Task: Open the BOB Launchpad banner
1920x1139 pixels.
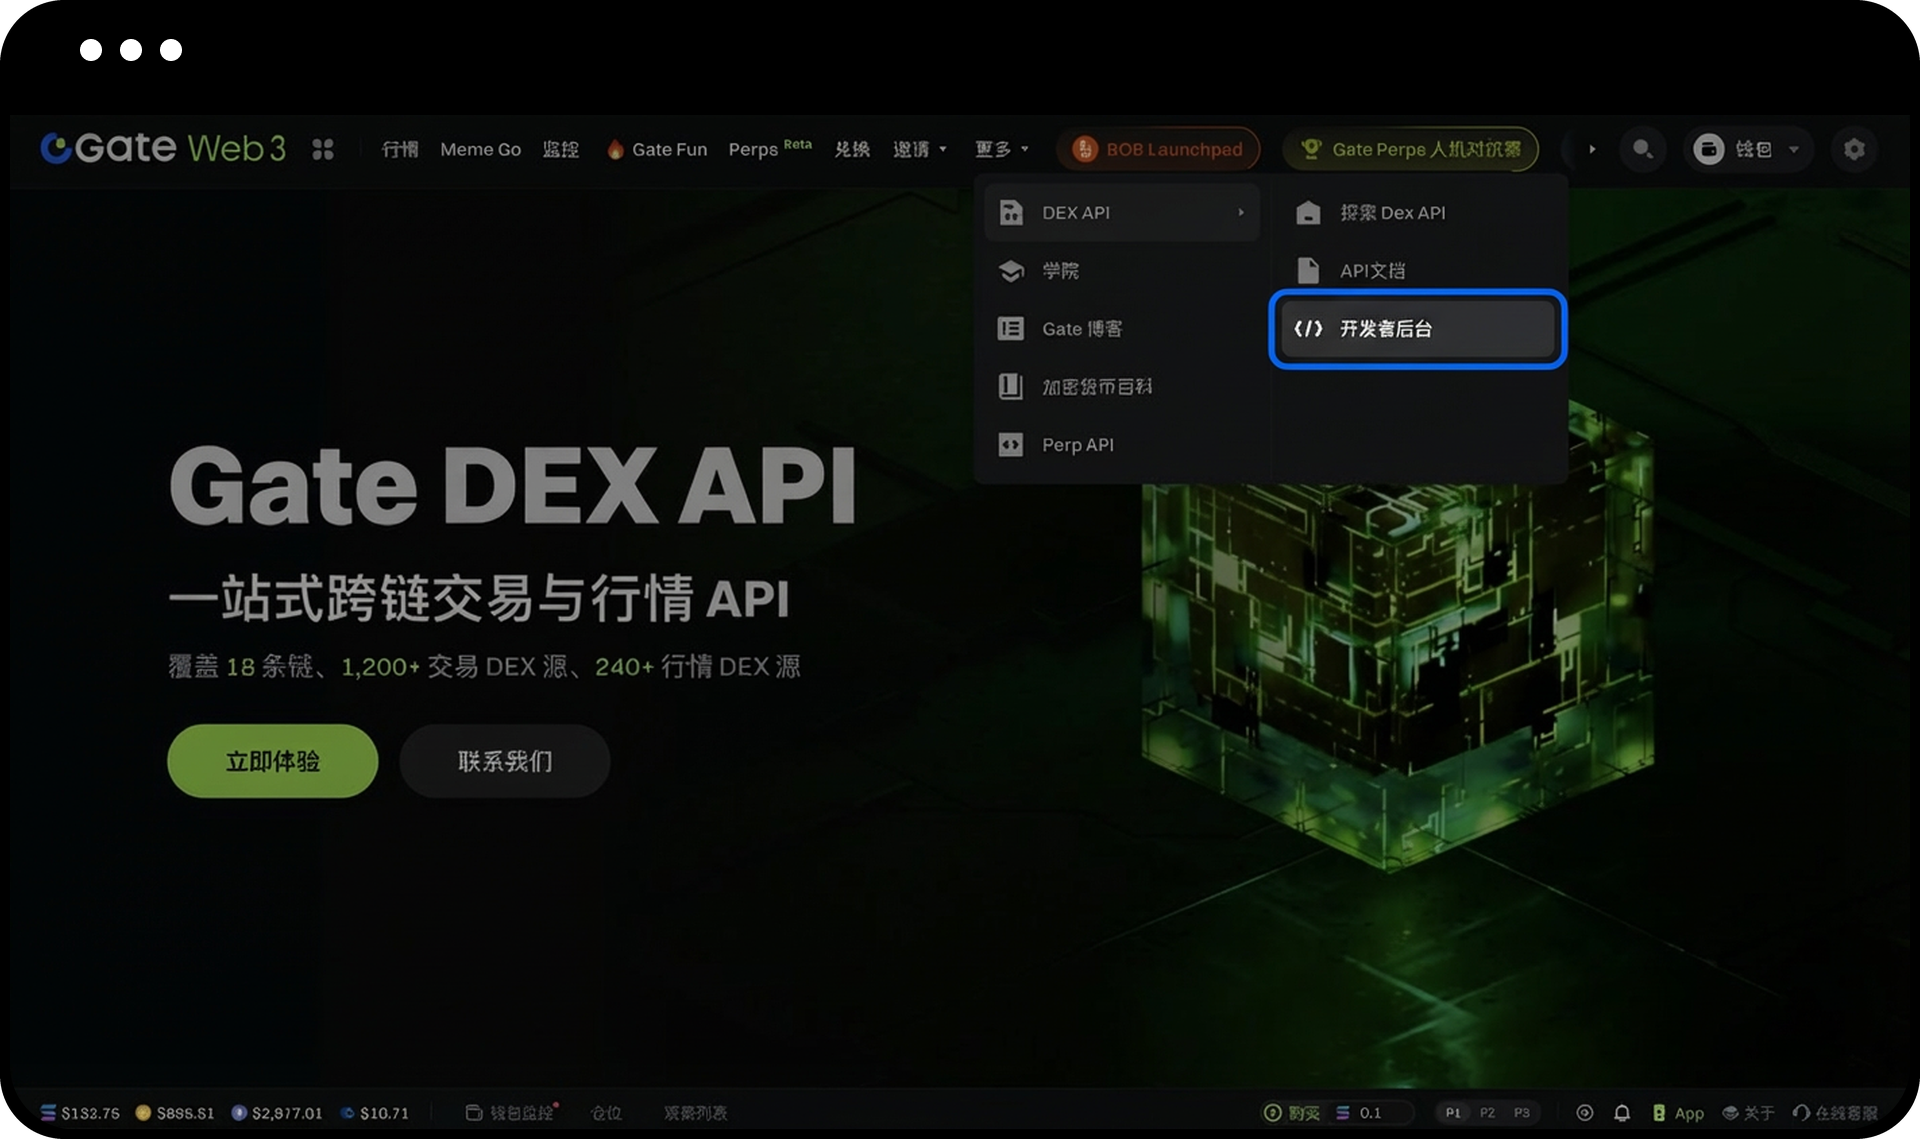Action: 1158,149
